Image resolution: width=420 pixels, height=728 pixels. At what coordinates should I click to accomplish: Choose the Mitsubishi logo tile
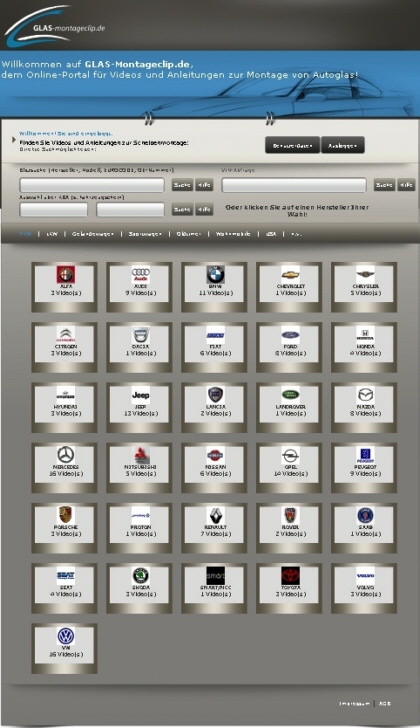click(x=139, y=468)
